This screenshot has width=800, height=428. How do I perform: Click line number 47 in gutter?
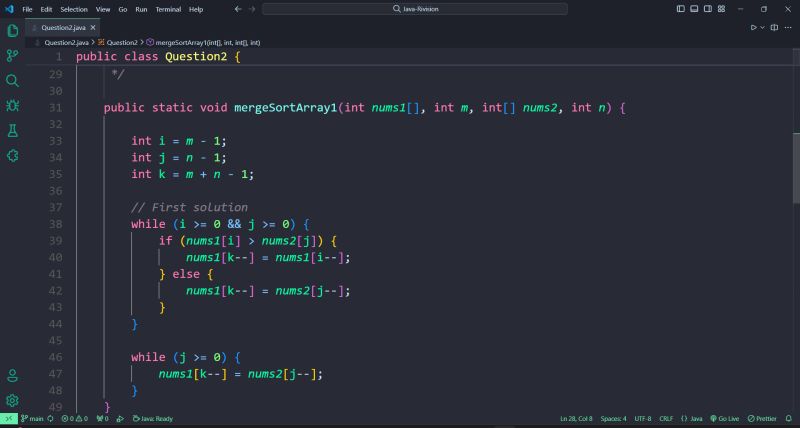(x=55, y=374)
